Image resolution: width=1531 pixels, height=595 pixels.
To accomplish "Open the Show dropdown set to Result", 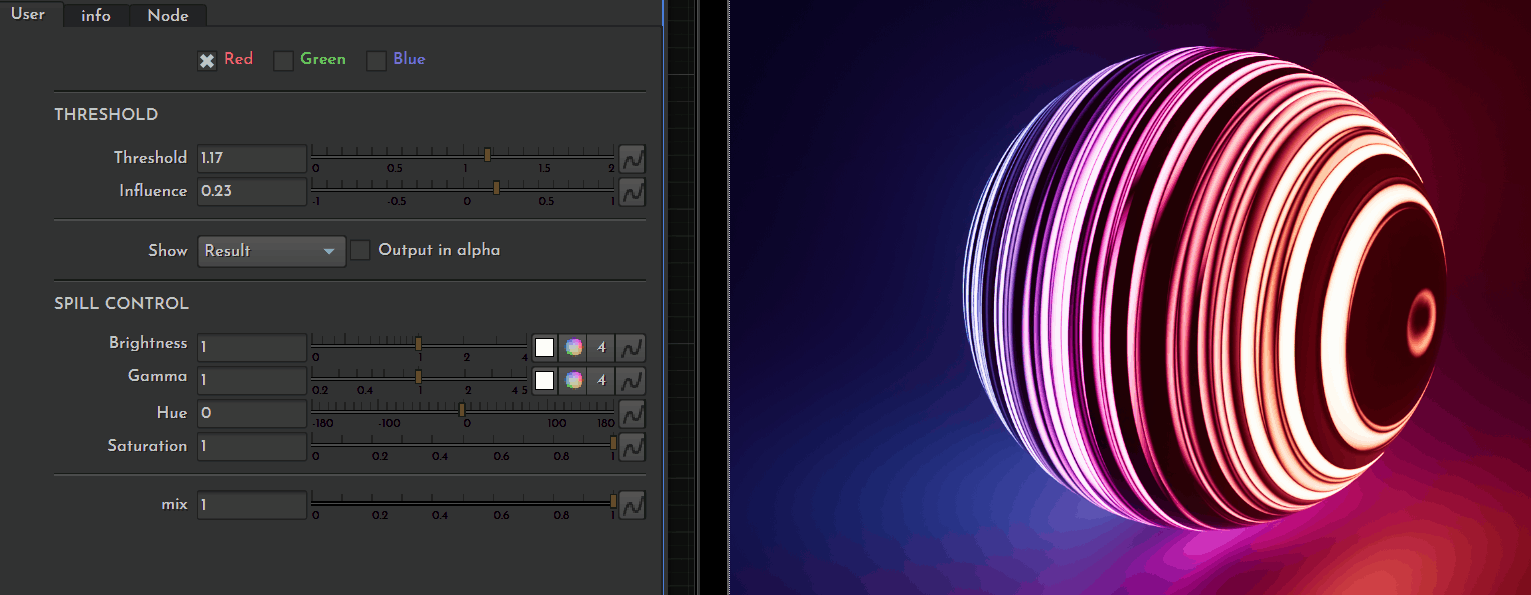I will coord(271,251).
